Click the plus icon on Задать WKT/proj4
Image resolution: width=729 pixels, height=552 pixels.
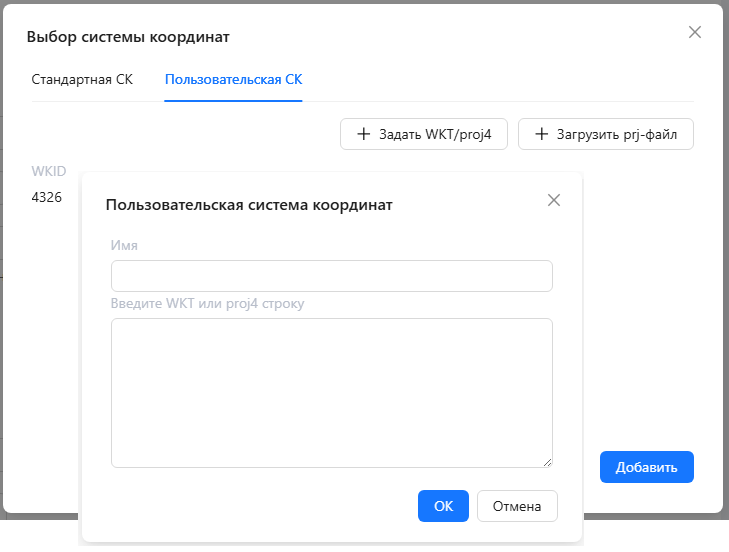(x=363, y=134)
